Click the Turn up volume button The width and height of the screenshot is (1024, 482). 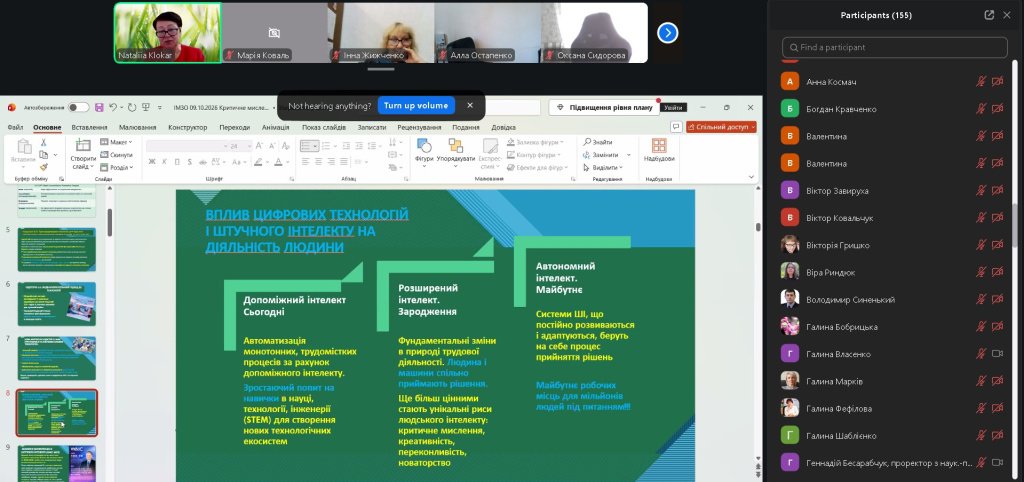coord(416,105)
